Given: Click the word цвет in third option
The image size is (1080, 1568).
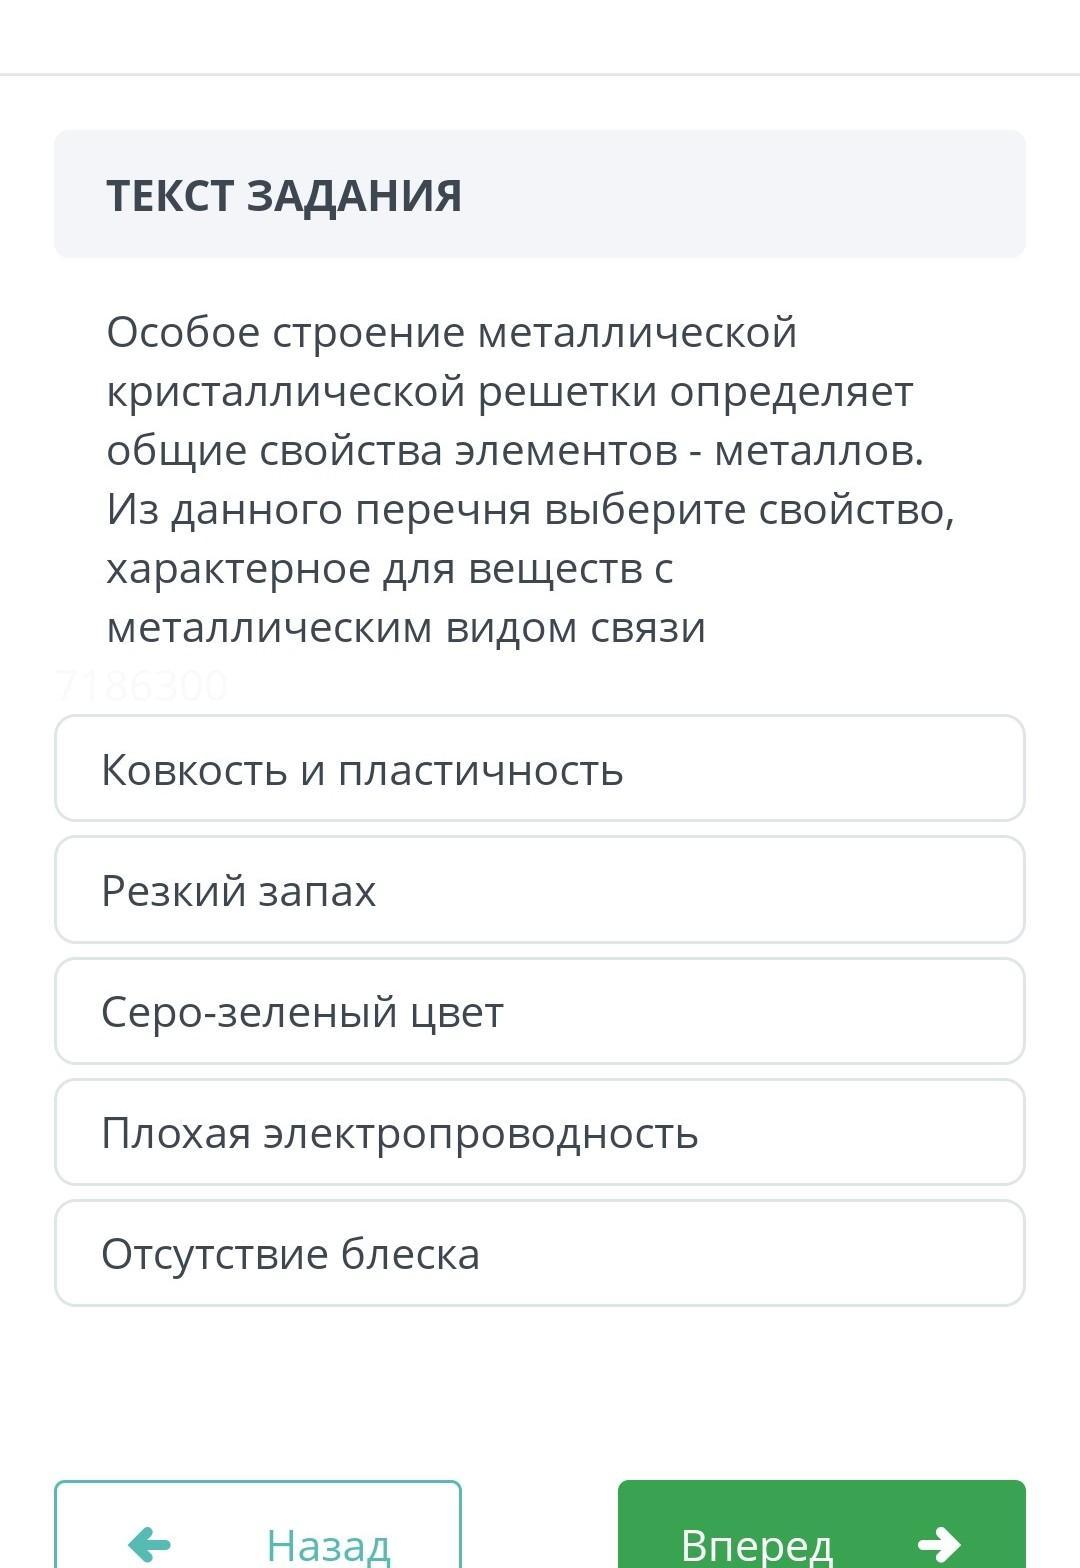Looking at the screenshot, I should pyautogui.click(x=457, y=1013).
